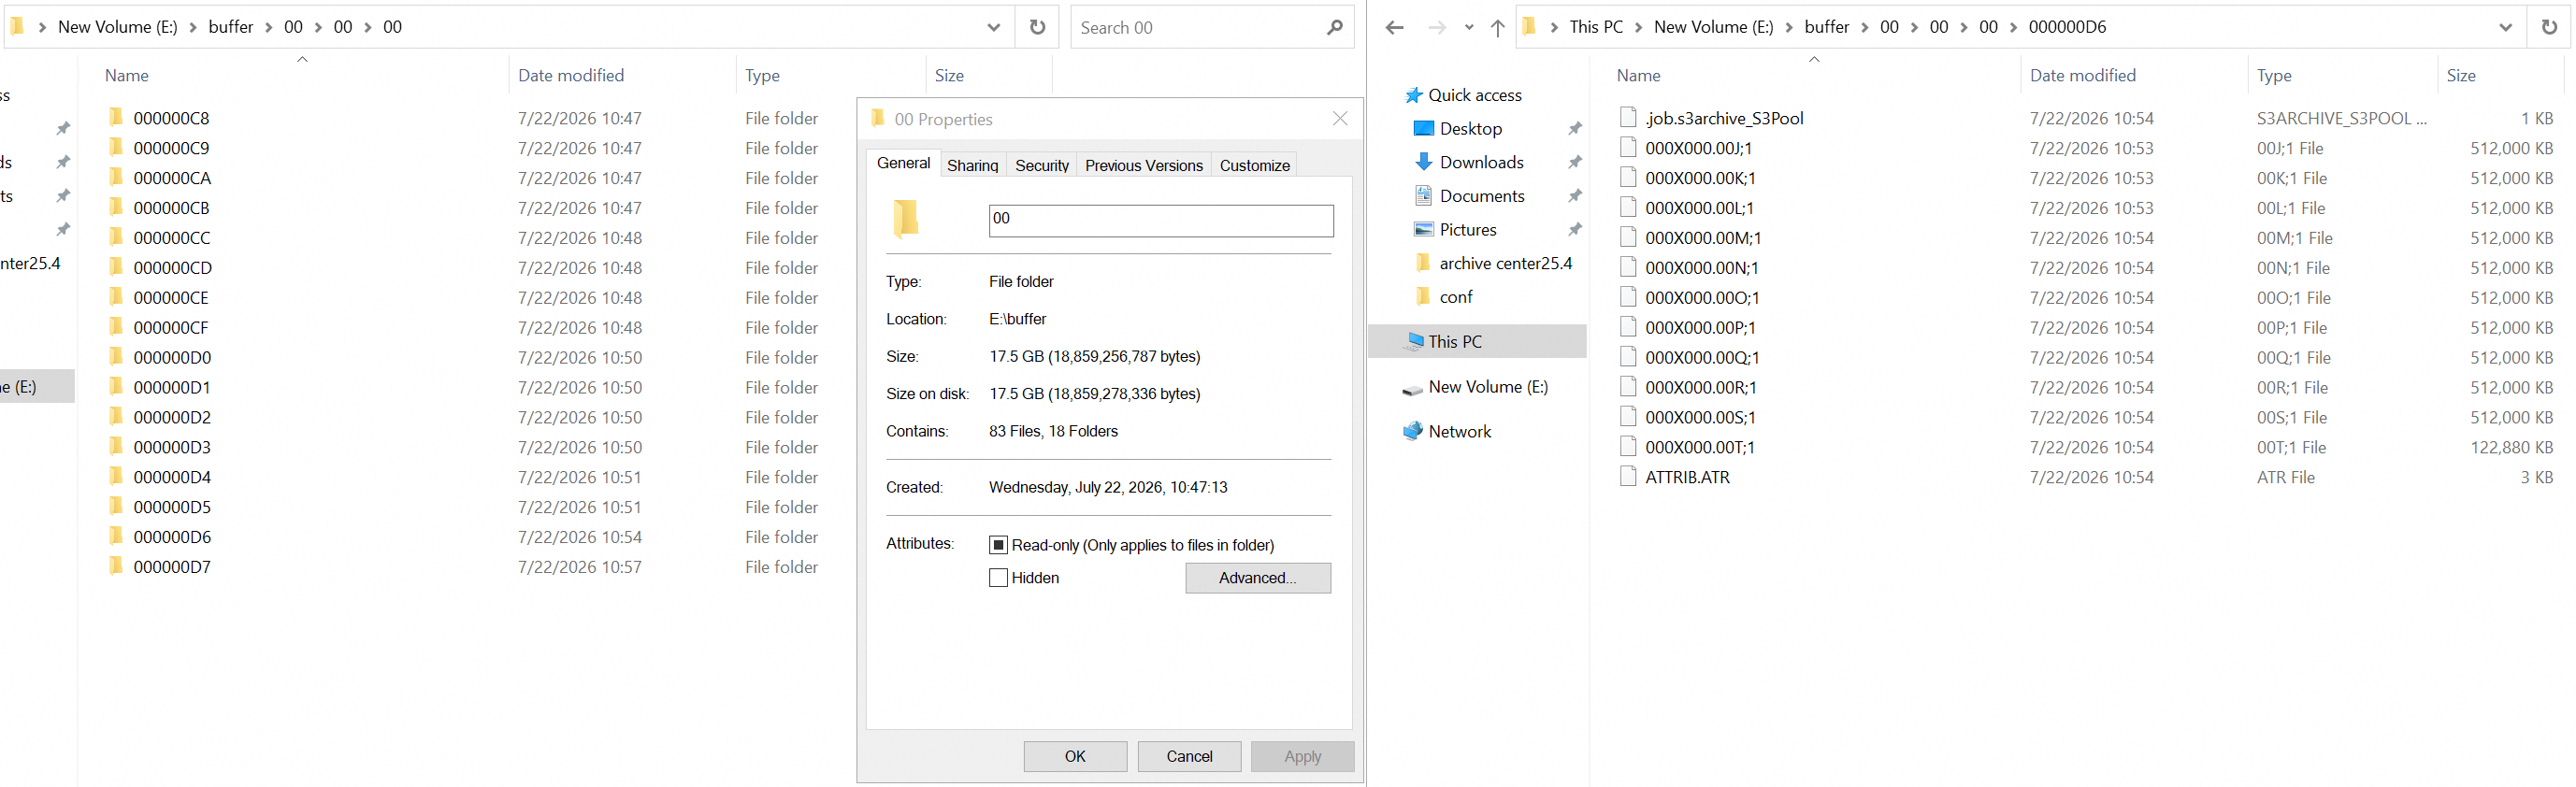The width and height of the screenshot is (2576, 787).
Task: Select the 000000D7 folder icon
Action: 116,566
